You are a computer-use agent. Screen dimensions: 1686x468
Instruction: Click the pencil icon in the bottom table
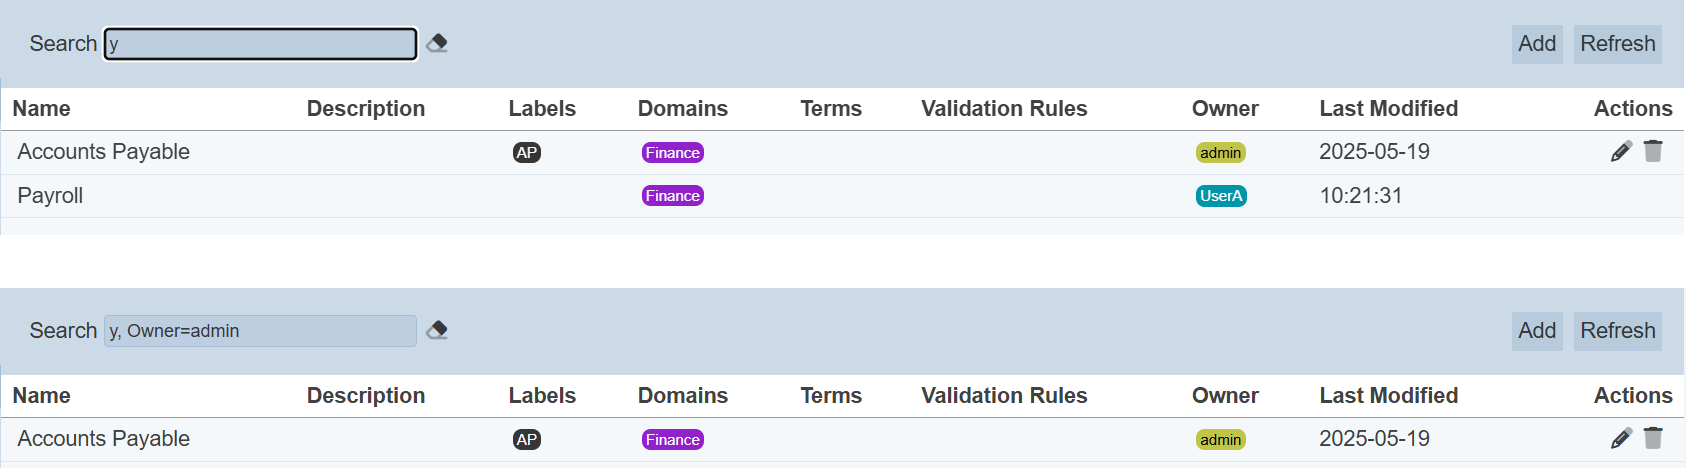(x=1621, y=439)
